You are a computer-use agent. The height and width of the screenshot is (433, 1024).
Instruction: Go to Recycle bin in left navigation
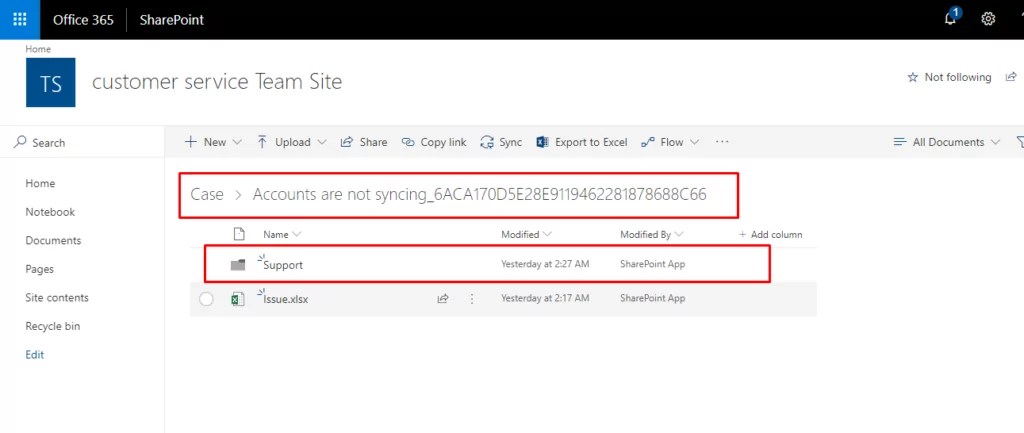tap(53, 326)
